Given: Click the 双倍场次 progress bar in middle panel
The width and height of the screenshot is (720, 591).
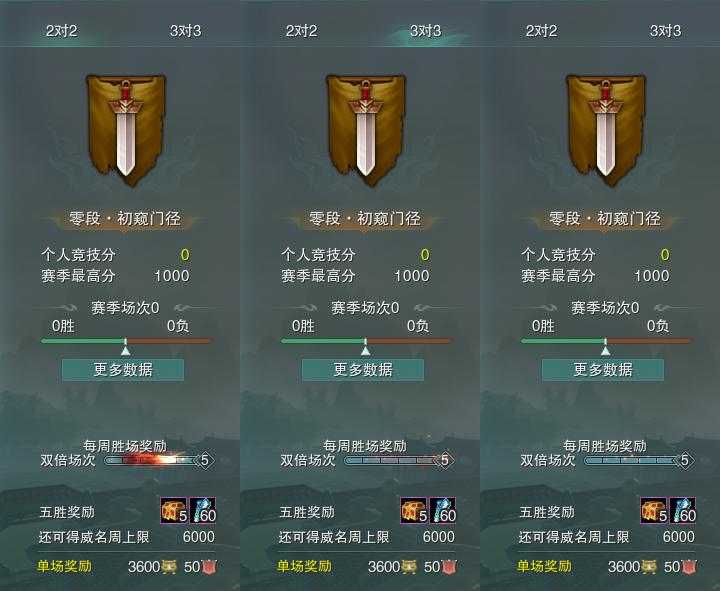Looking at the screenshot, I should pyautogui.click(x=399, y=460).
